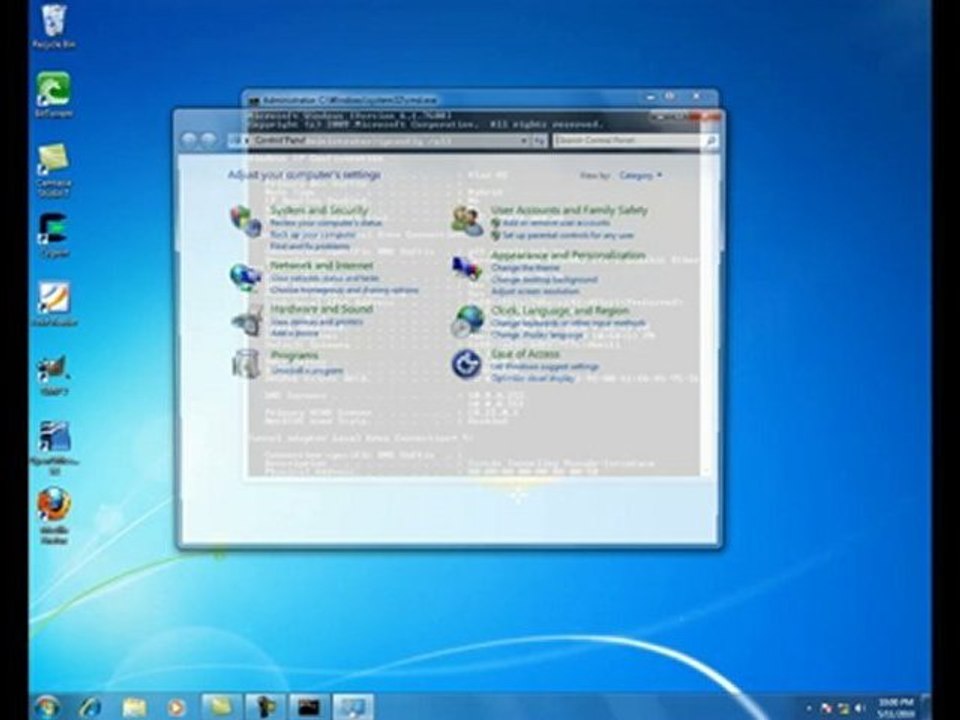The height and width of the screenshot is (720, 960).
Task: Launch Internet Explorer from taskbar
Action: point(91,708)
